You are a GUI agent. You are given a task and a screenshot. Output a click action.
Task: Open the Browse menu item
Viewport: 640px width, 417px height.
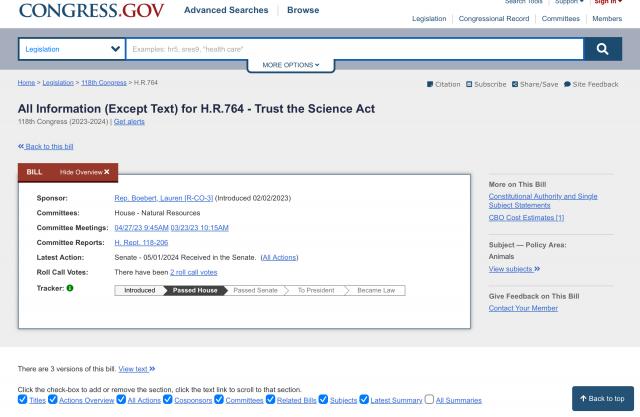click(303, 10)
